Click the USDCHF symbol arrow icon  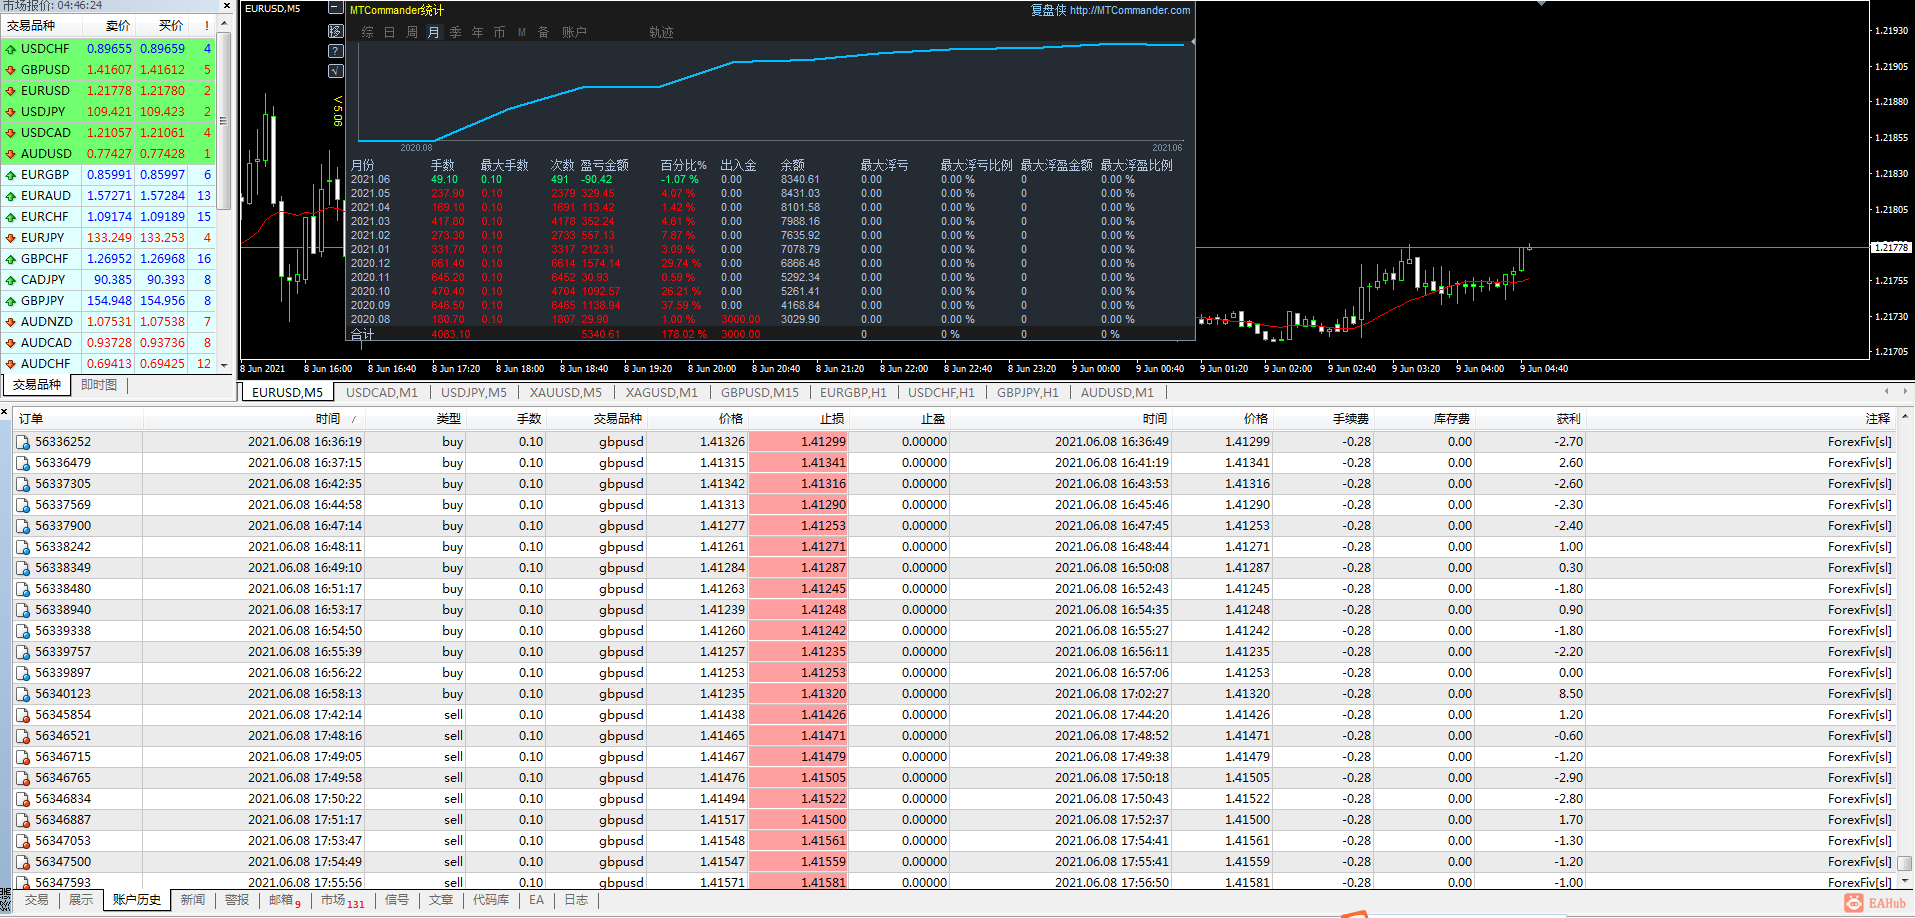(x=11, y=49)
